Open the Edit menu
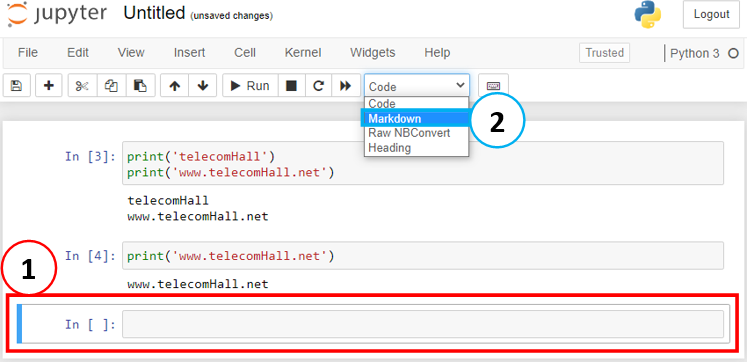 pyautogui.click(x=78, y=52)
